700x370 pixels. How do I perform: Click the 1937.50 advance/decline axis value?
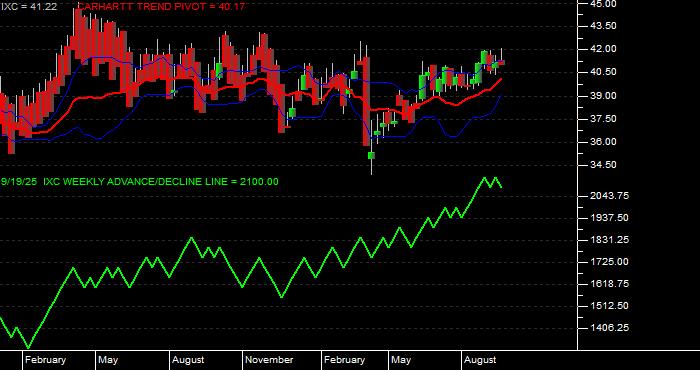tap(610, 217)
